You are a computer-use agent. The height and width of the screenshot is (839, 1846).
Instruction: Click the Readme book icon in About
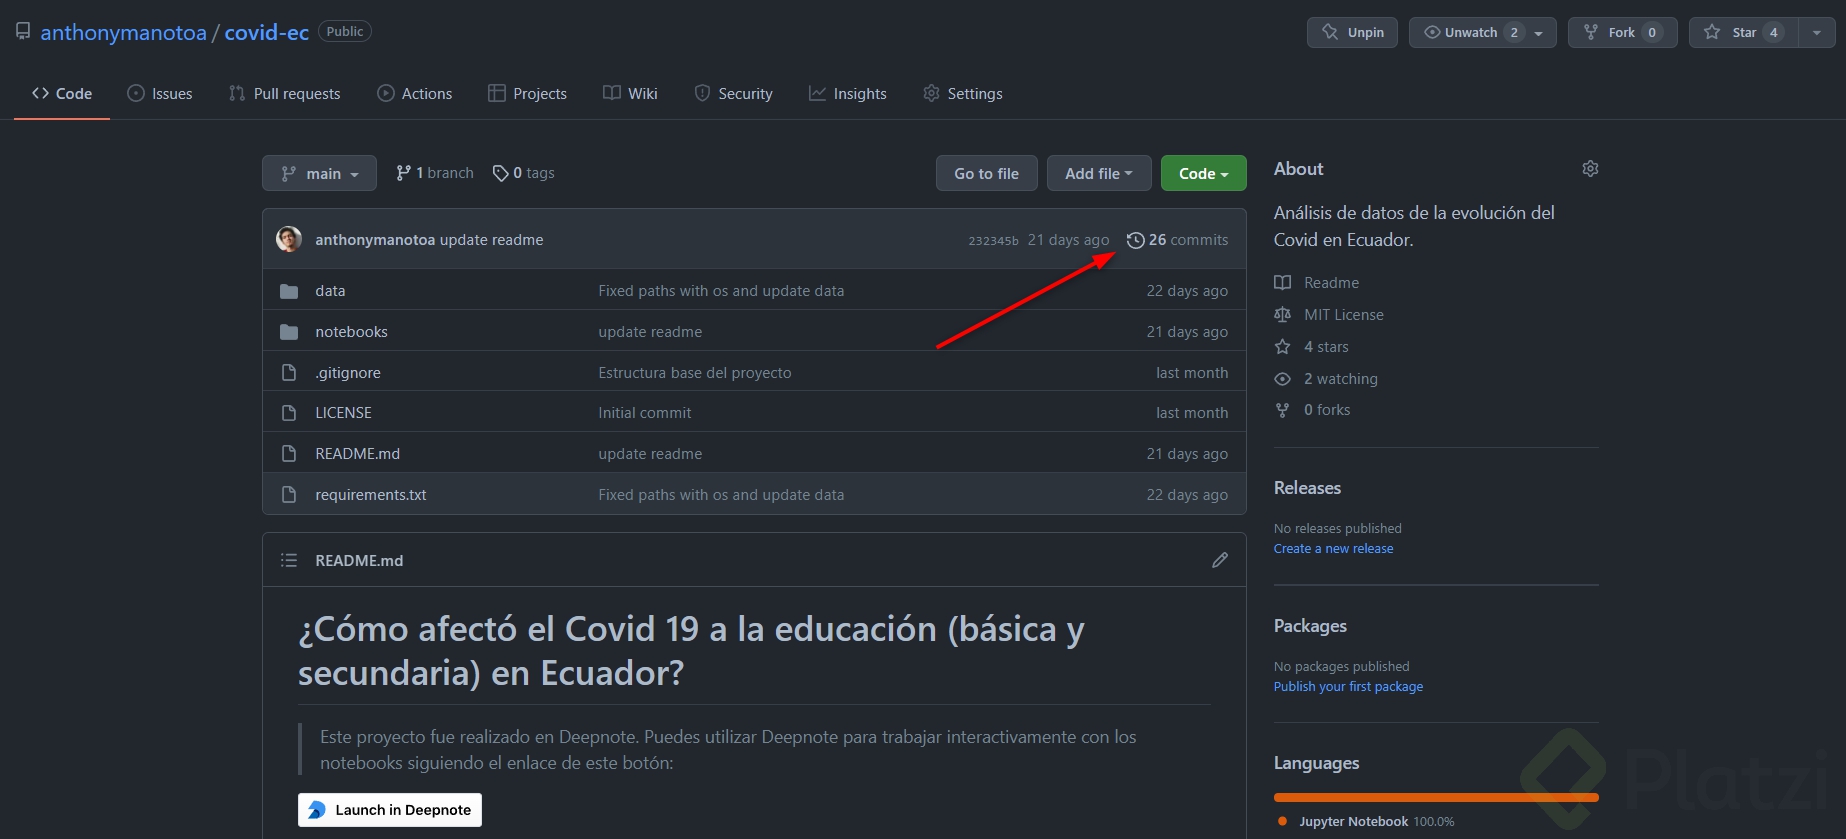pyautogui.click(x=1282, y=282)
